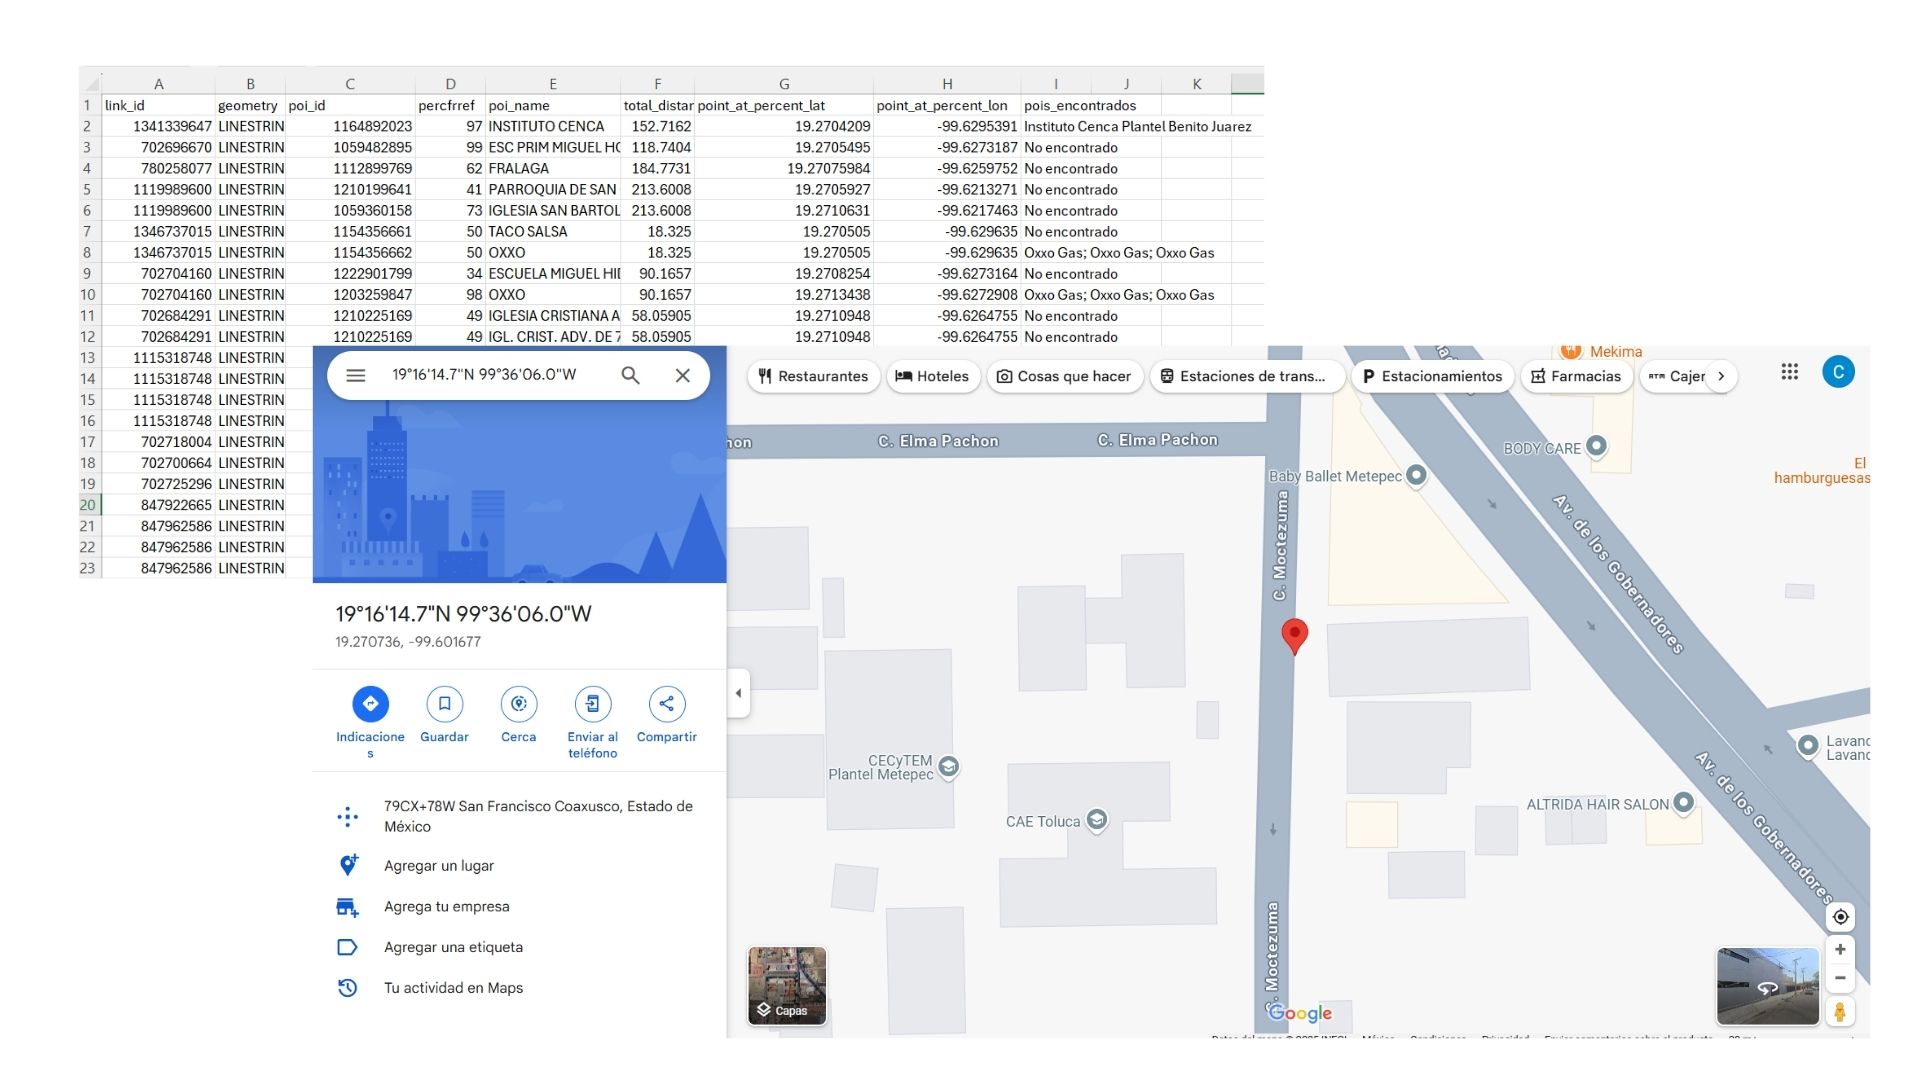This screenshot has height=1080, width=1920.
Task: Clear the search box with X
Action: pyautogui.click(x=683, y=375)
